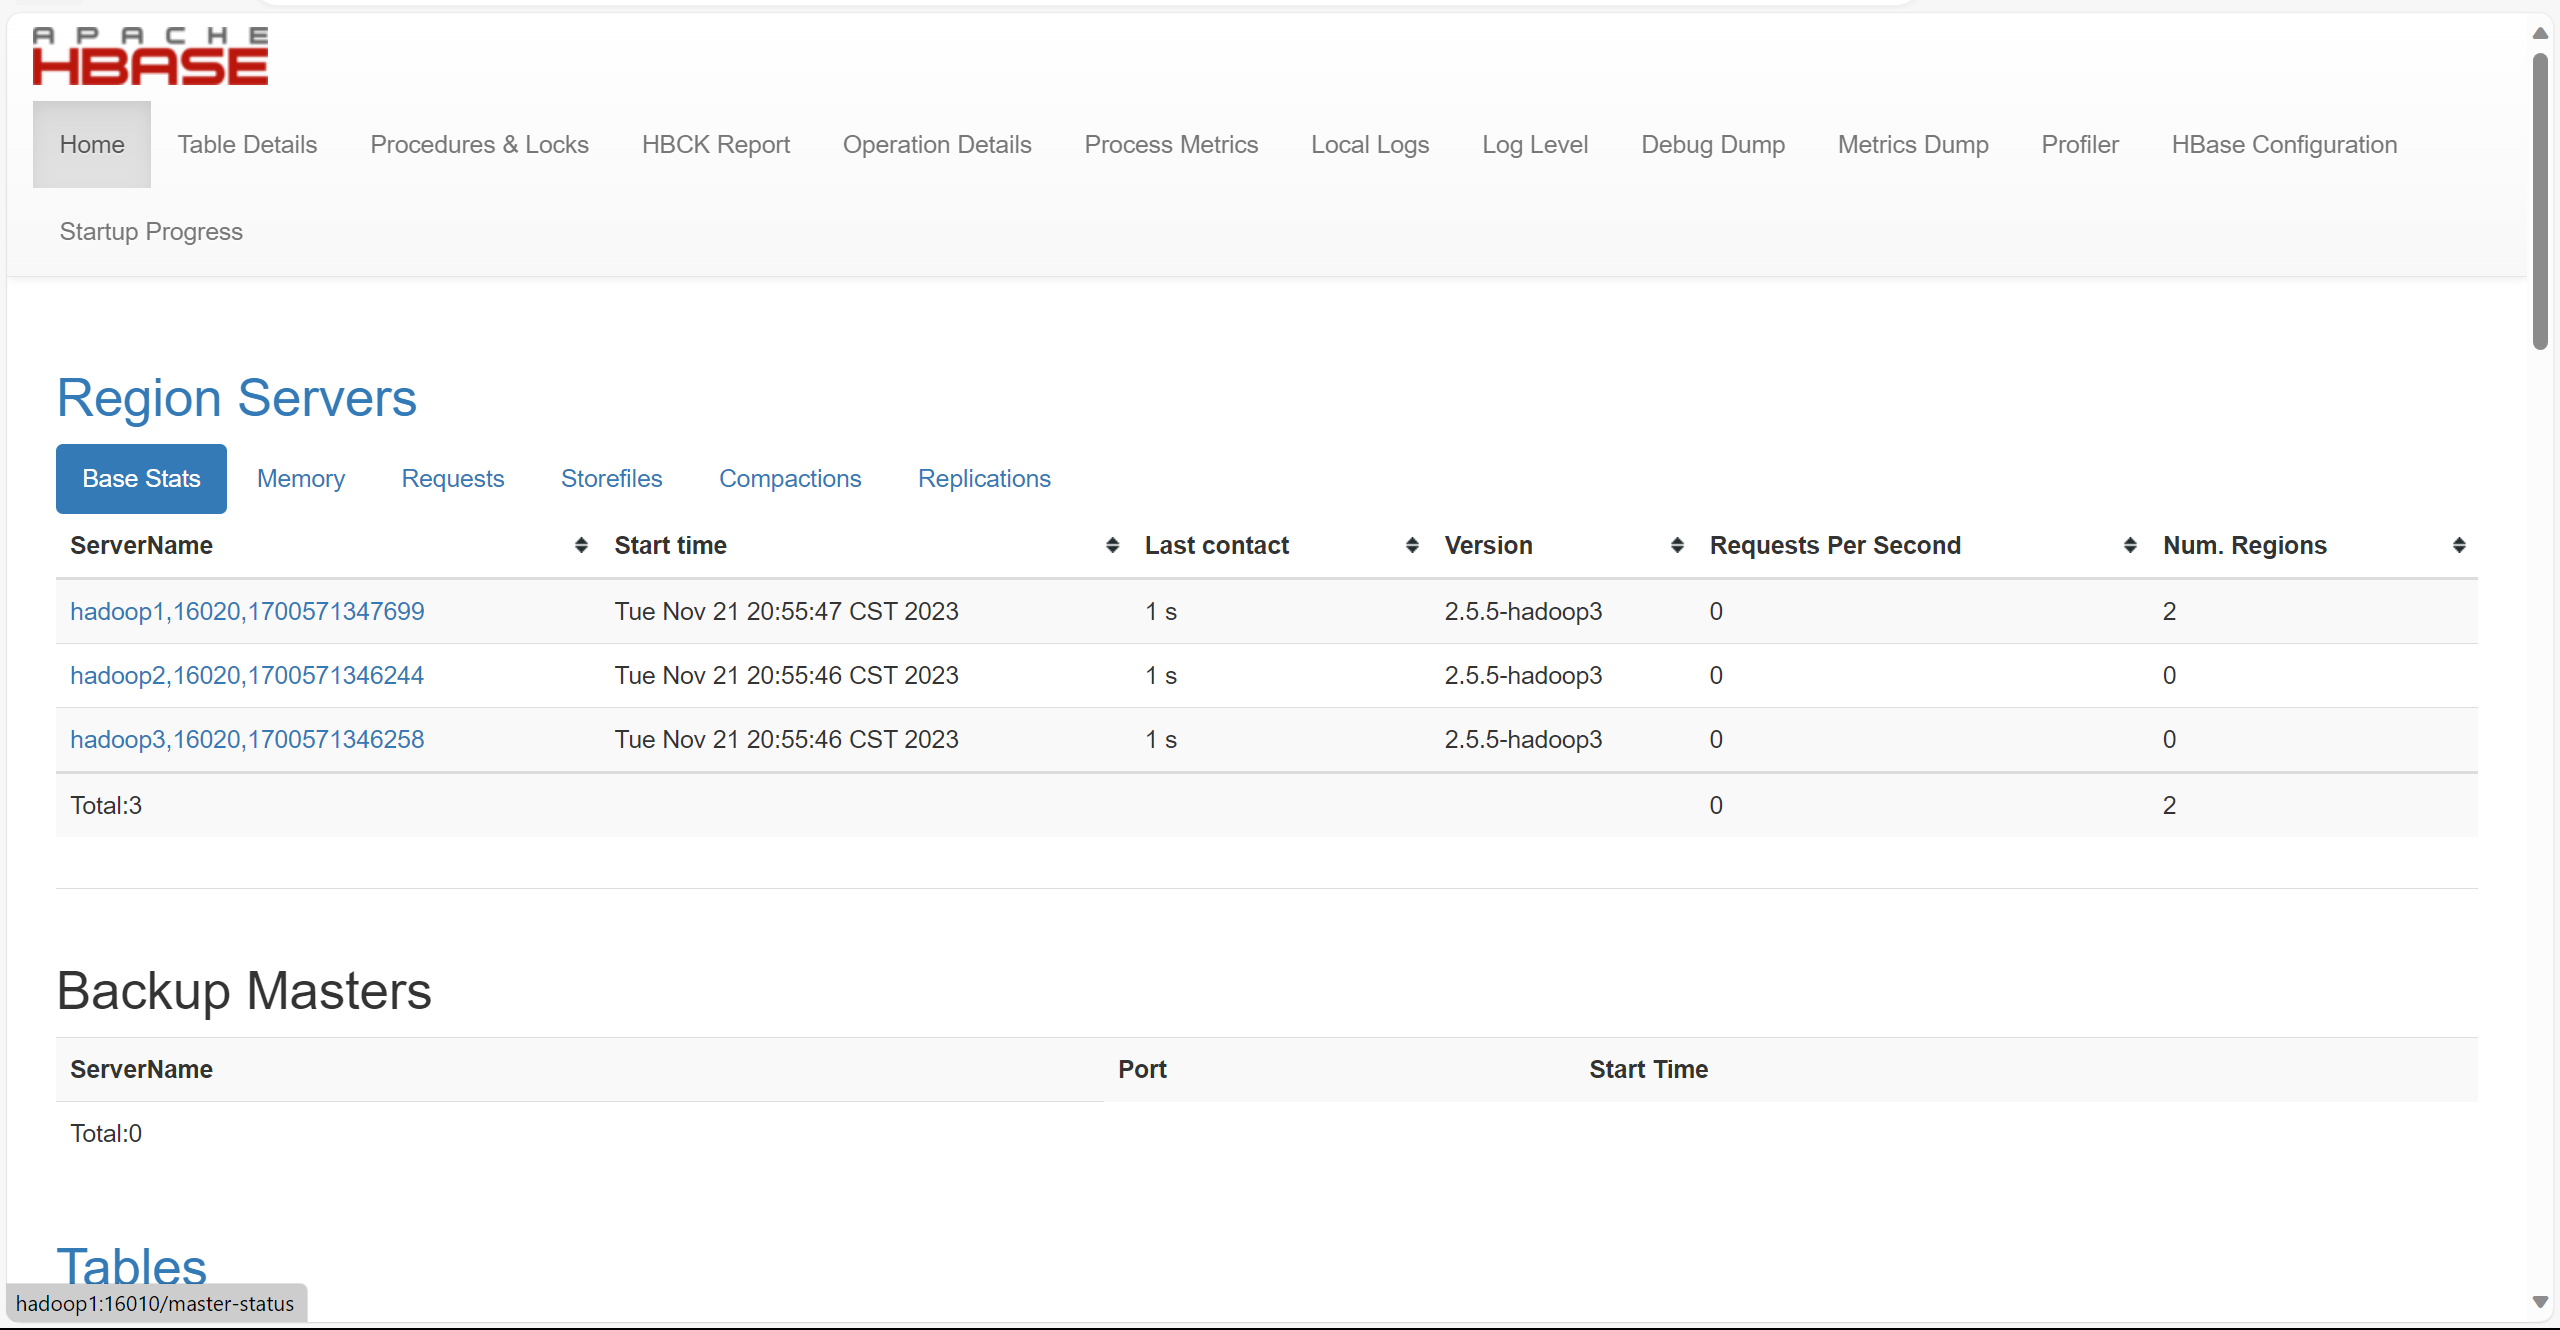
Task: Switch to the Replications tab
Action: (984, 478)
